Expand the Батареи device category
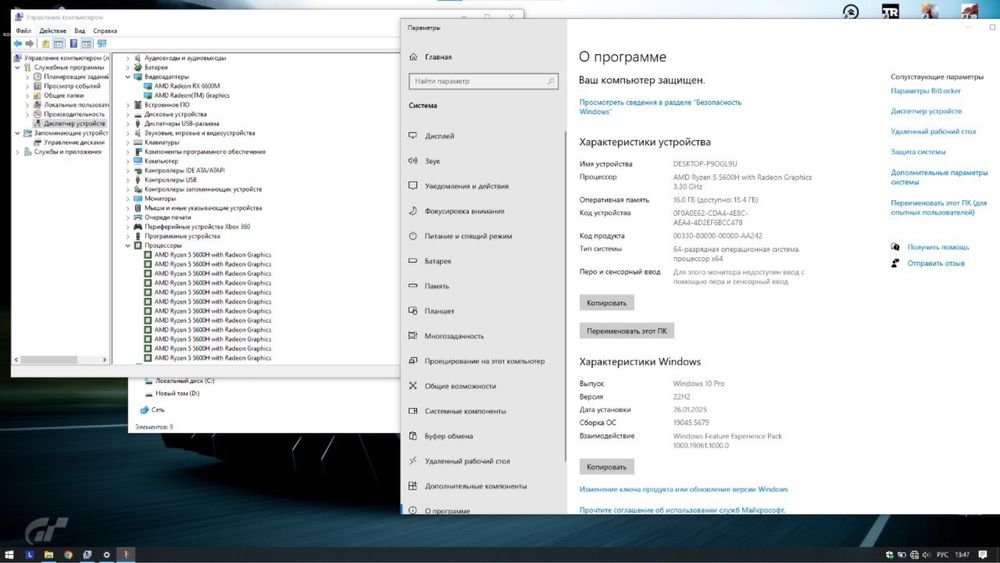Image resolution: width=1000 pixels, height=563 pixels. pos(128,68)
